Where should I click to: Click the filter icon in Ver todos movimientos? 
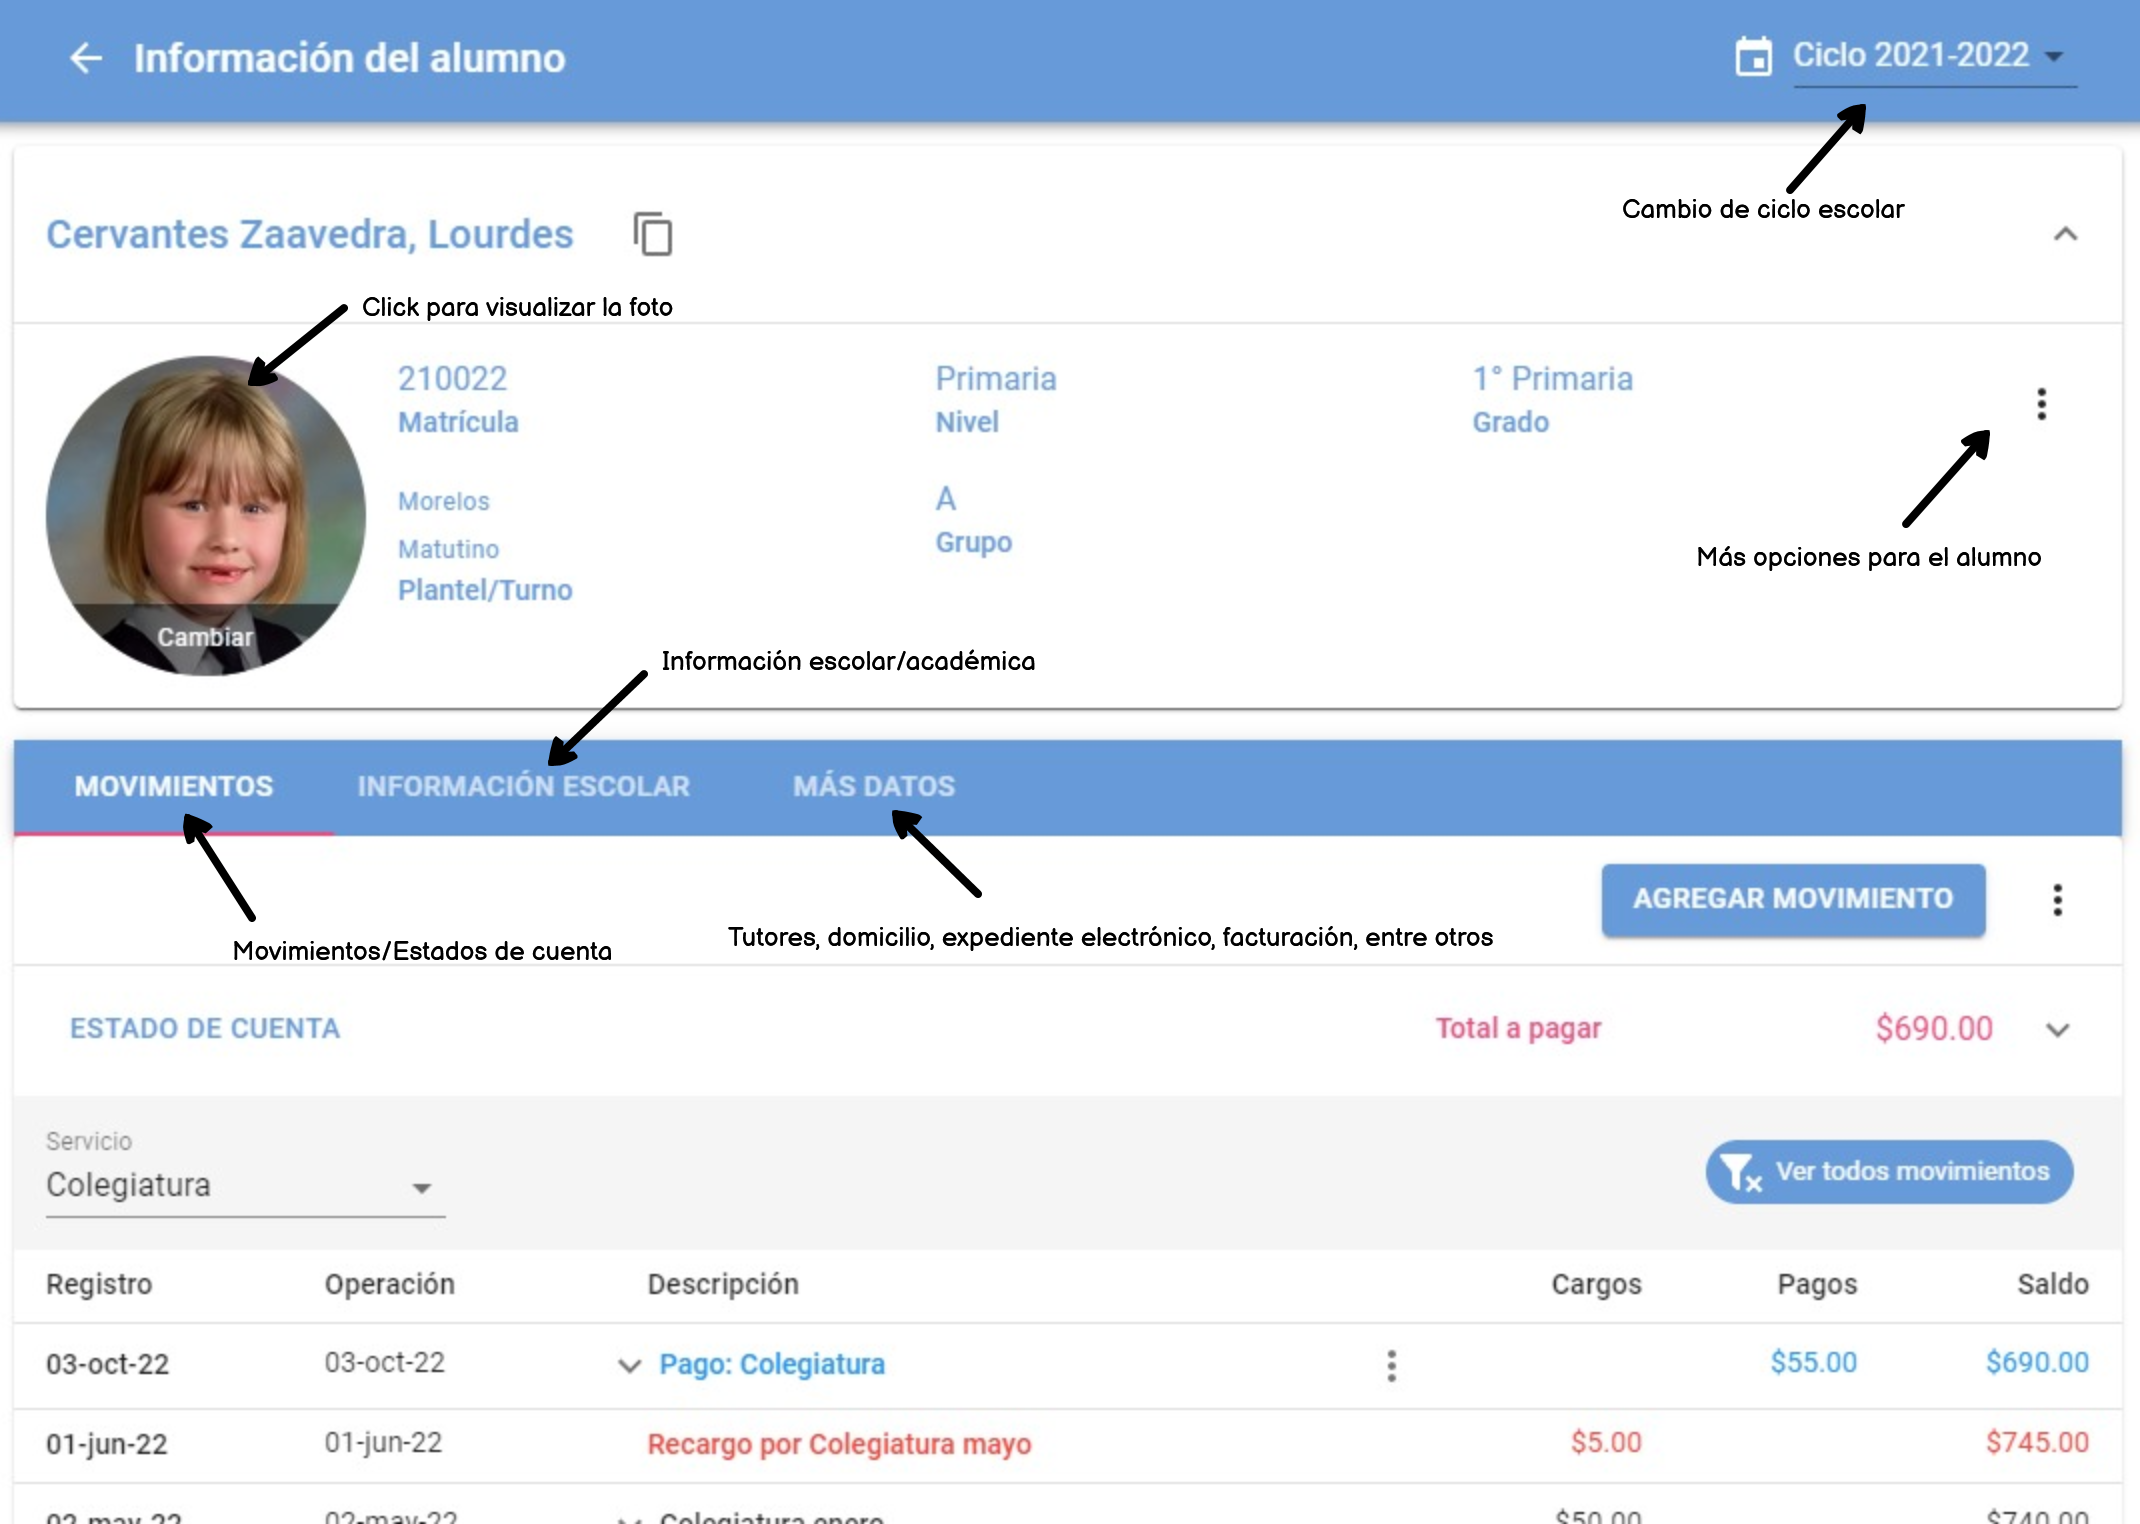pos(1742,1172)
